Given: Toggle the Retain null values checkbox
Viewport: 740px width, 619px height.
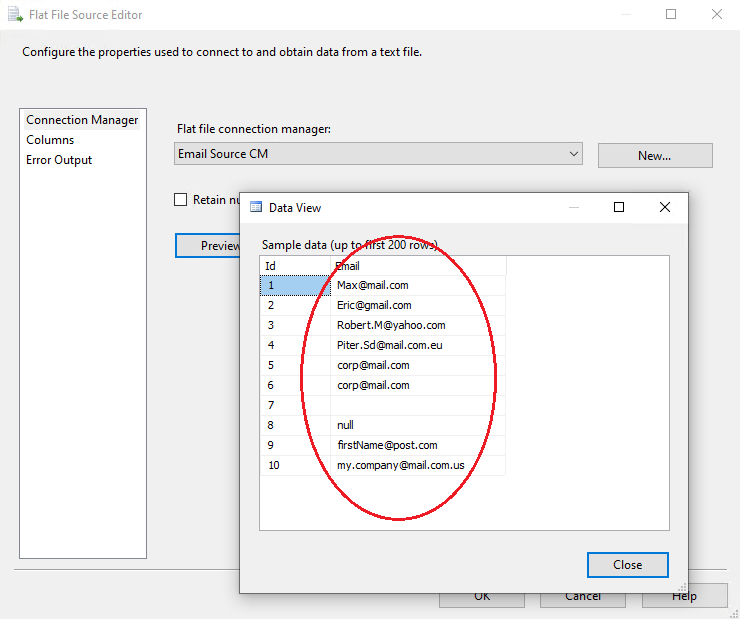Looking at the screenshot, I should (x=181, y=199).
